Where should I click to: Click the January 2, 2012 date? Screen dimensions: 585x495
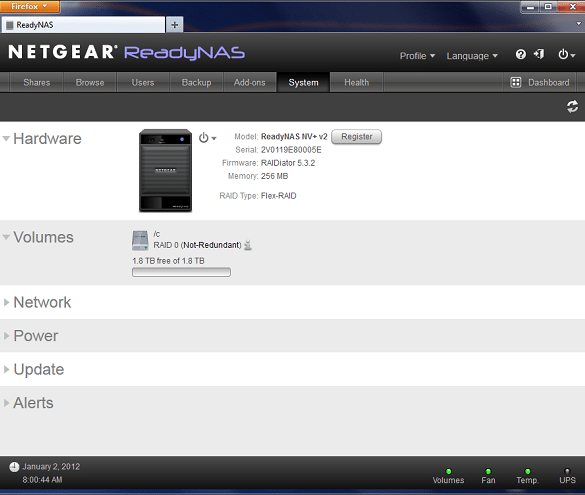[x=51, y=467]
